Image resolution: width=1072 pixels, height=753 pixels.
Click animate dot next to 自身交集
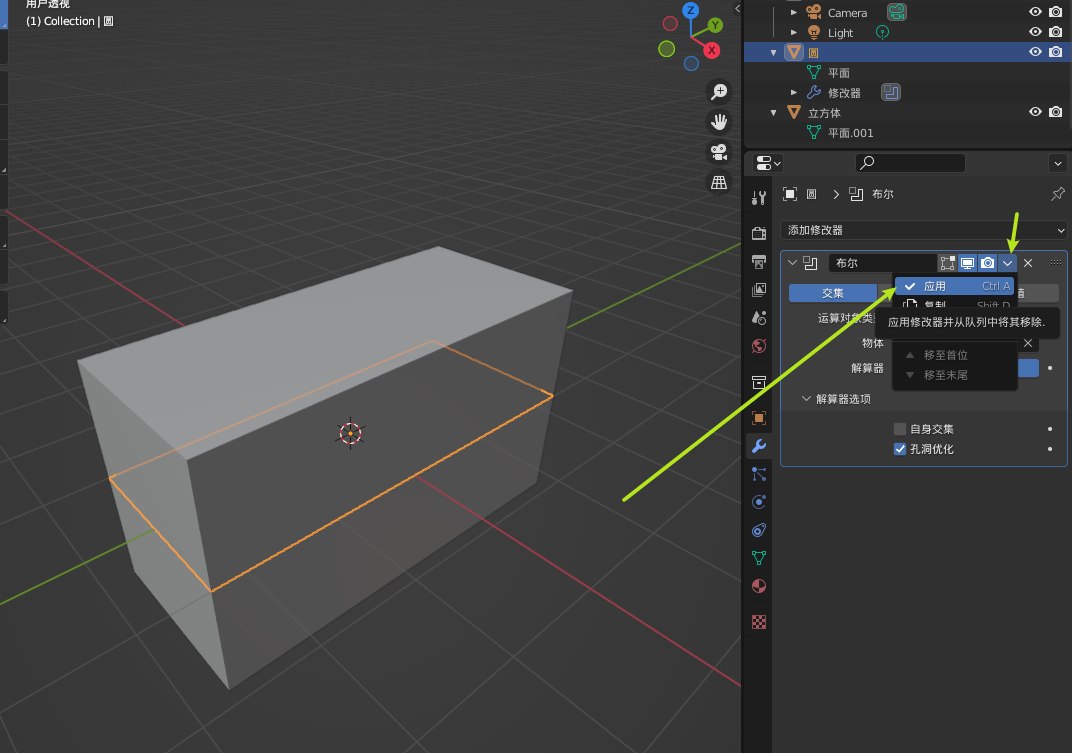tap(1050, 429)
